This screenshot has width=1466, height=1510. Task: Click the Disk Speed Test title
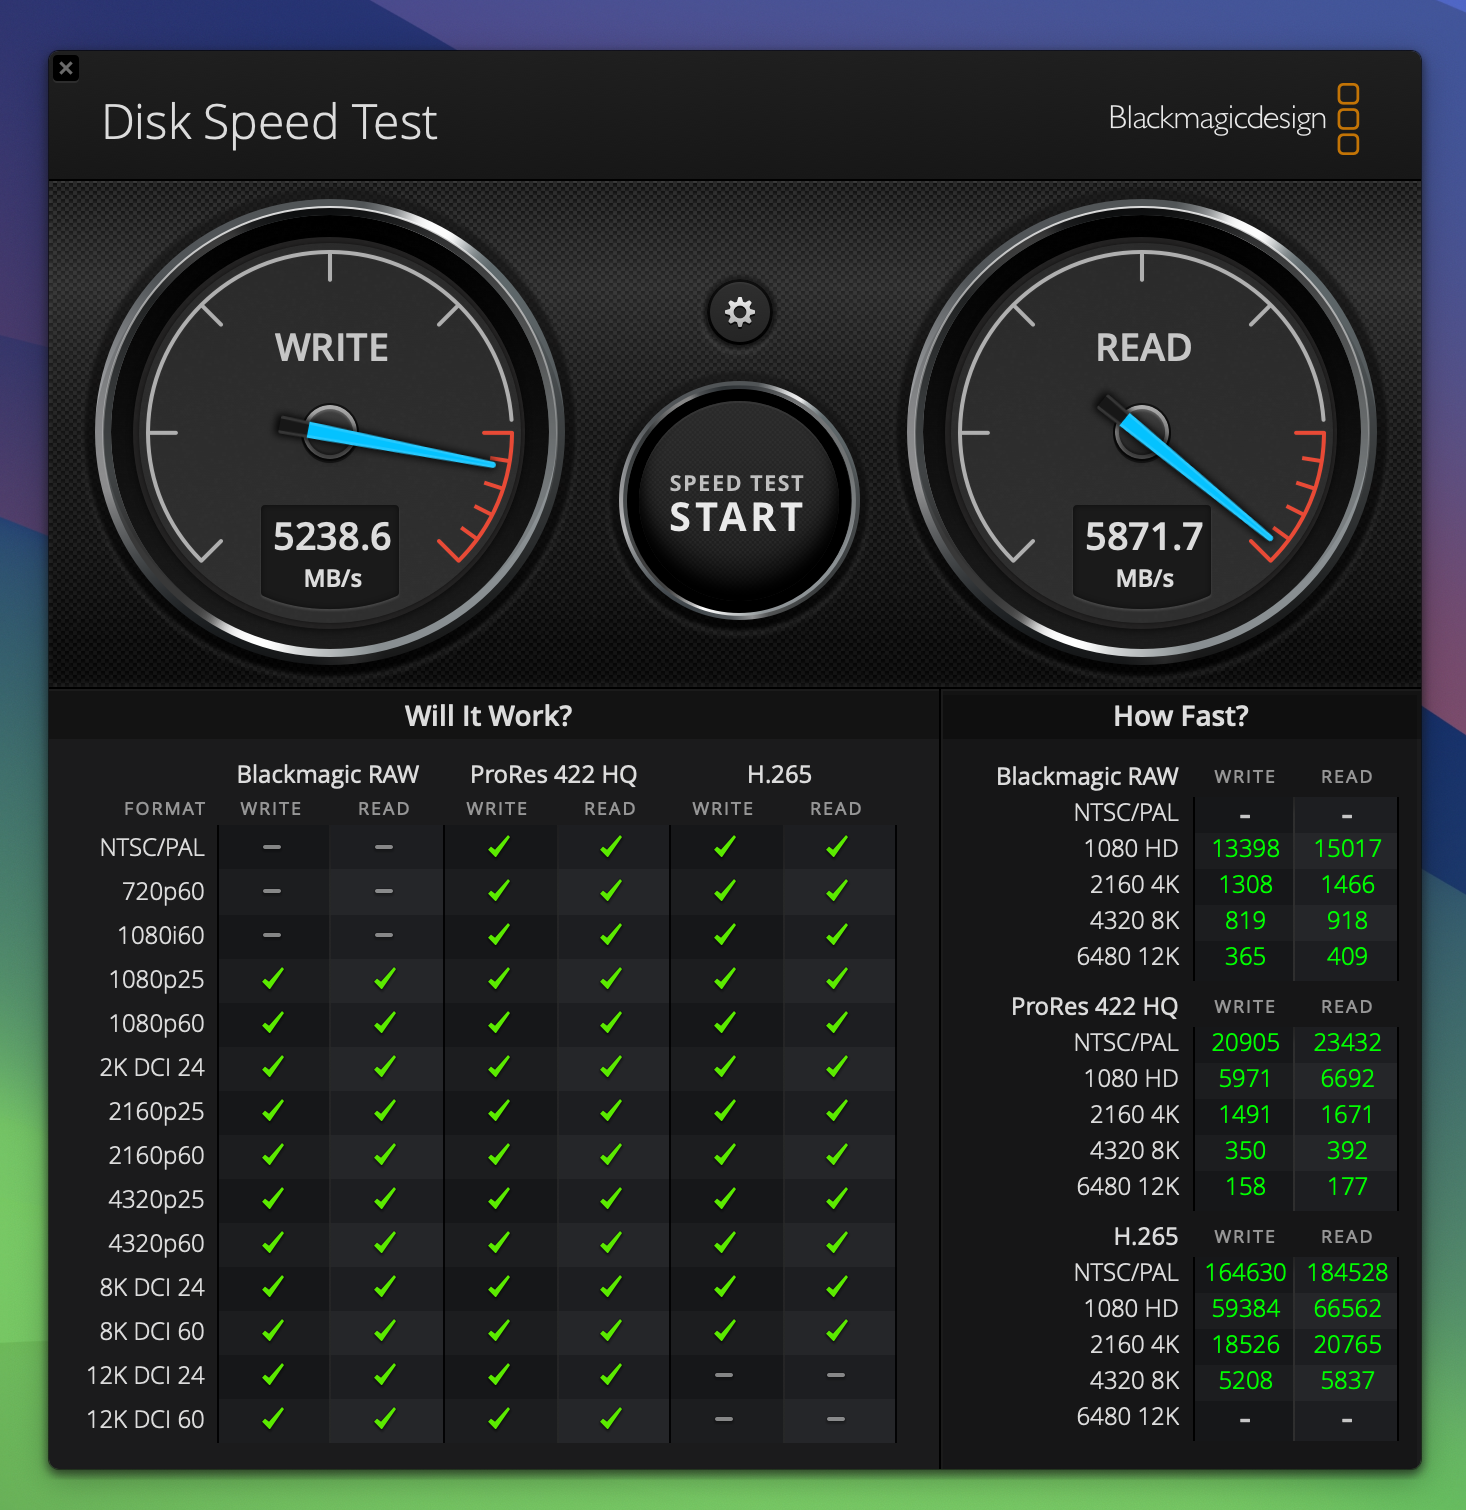270,123
